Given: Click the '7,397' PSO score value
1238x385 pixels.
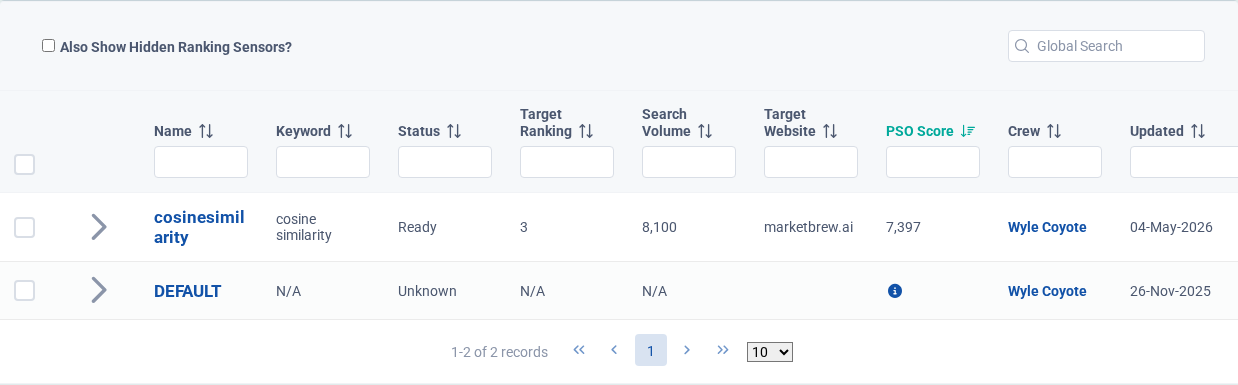Looking at the screenshot, I should [903, 227].
